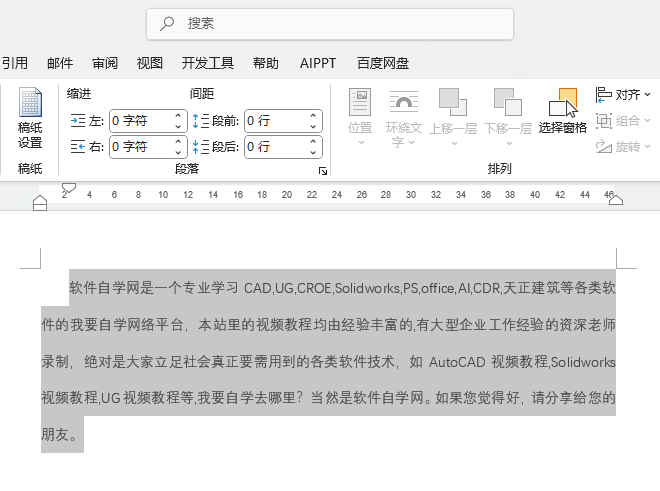
Task: Switch to the 视图 view tab
Action: 149,63
